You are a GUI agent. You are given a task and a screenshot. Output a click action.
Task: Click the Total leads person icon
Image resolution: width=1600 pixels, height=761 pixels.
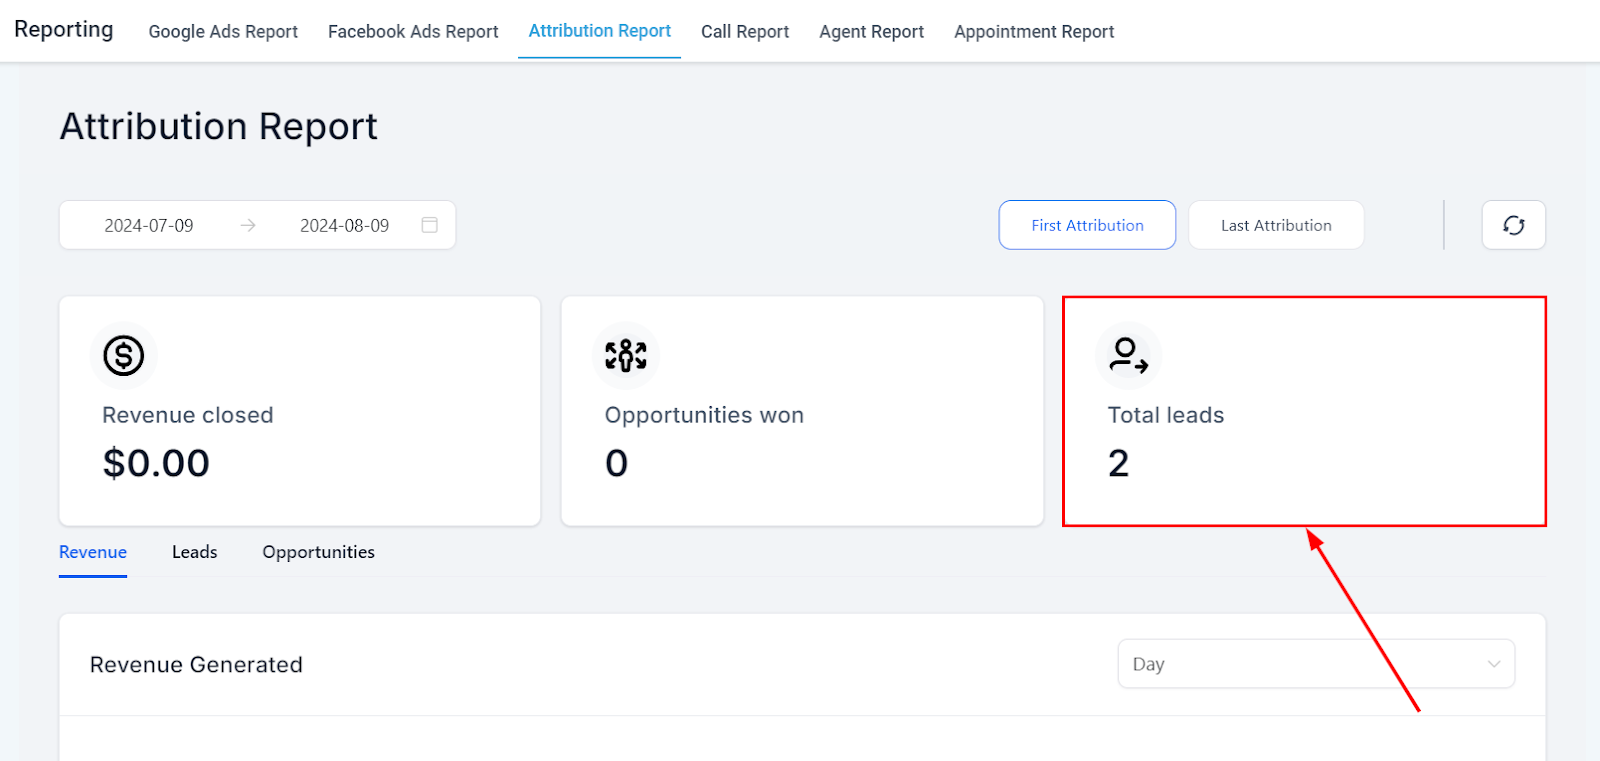[x=1129, y=355]
